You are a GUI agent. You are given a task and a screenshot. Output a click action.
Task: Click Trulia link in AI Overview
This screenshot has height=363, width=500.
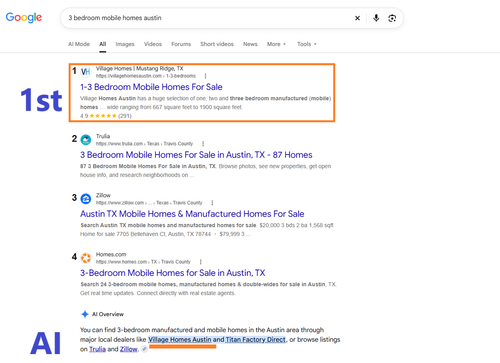point(97,349)
